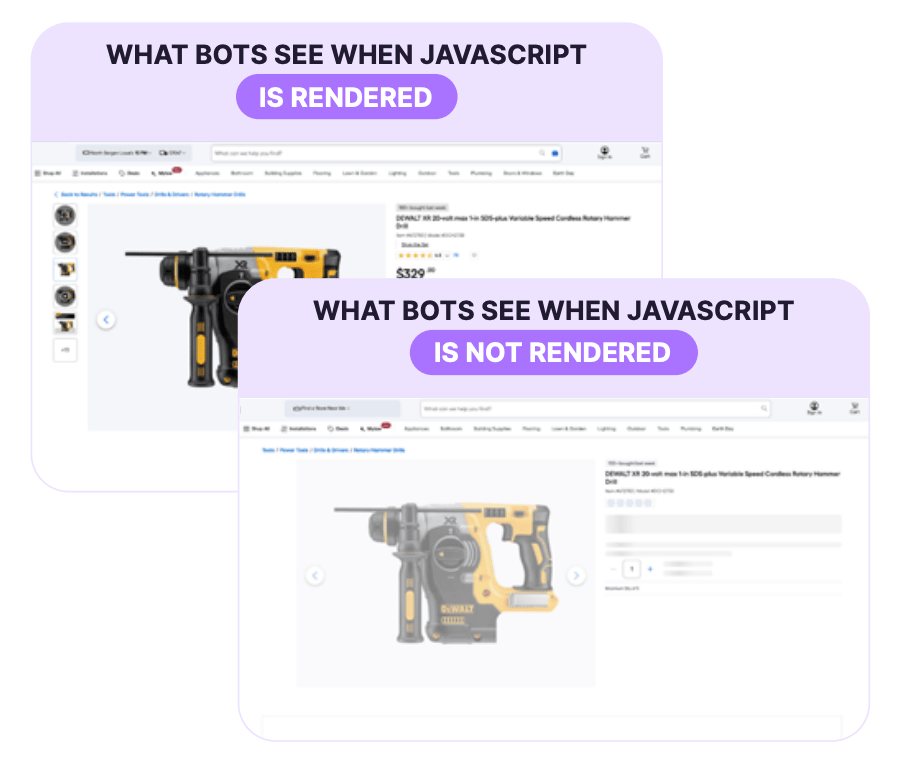This screenshot has height=779, width=905.
Task: Open Sign In icon in not-rendered page
Action: point(814,408)
